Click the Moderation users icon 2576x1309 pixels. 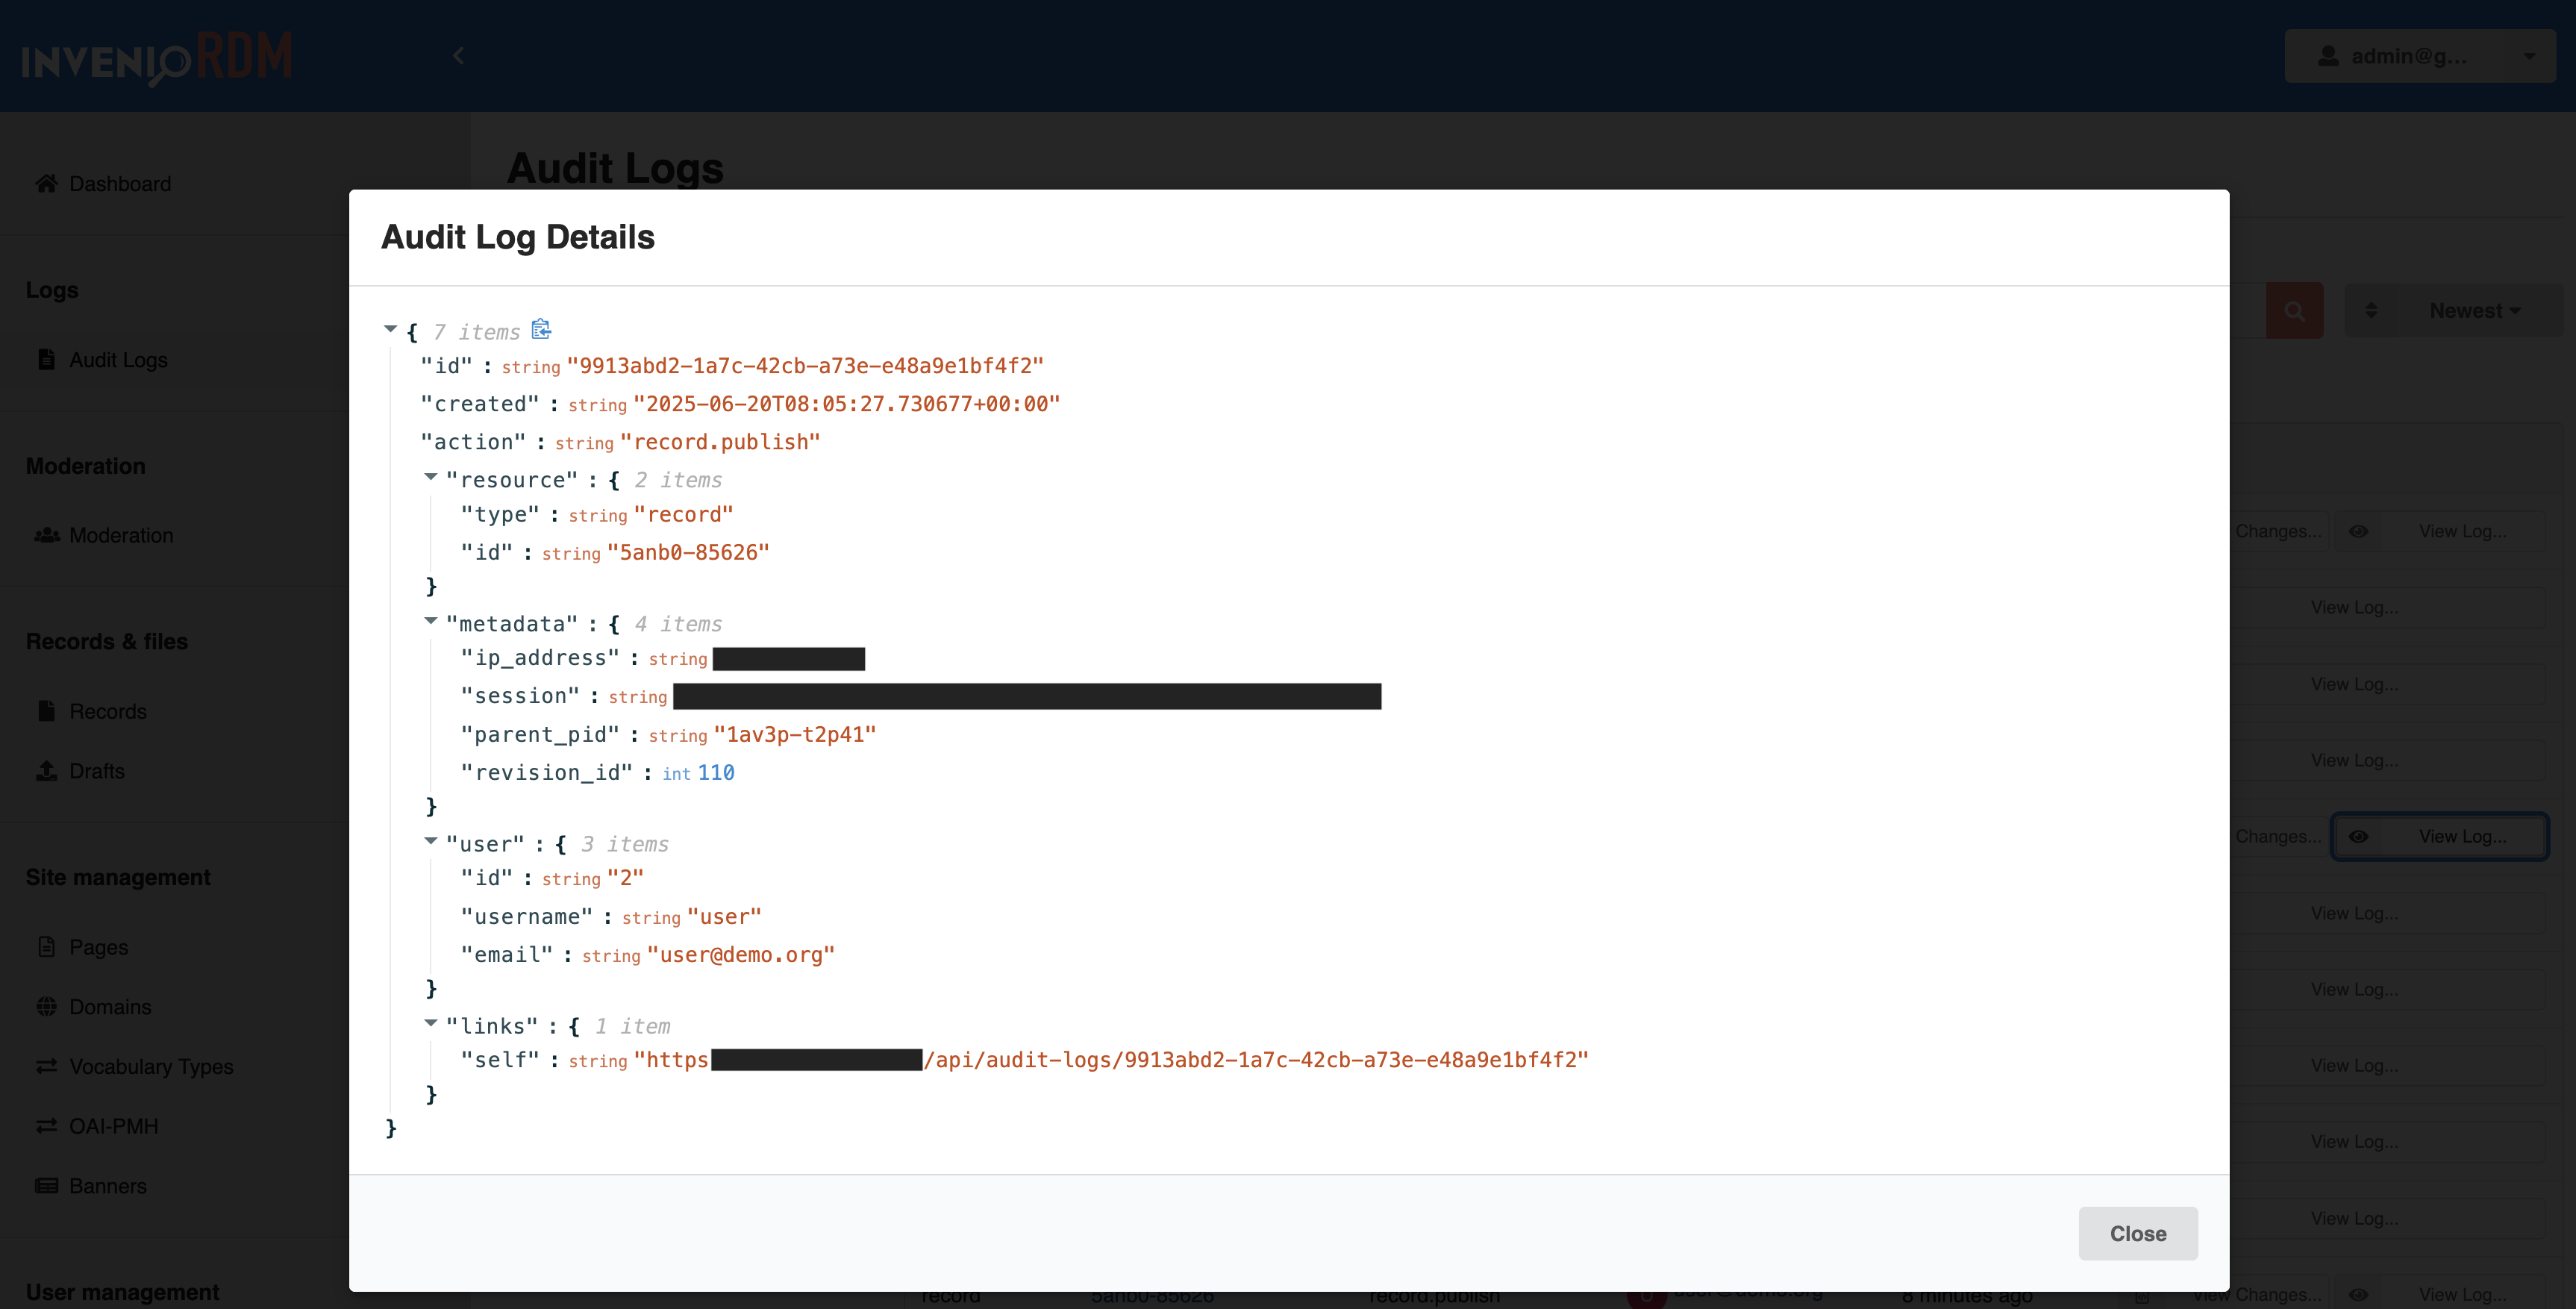[47, 535]
